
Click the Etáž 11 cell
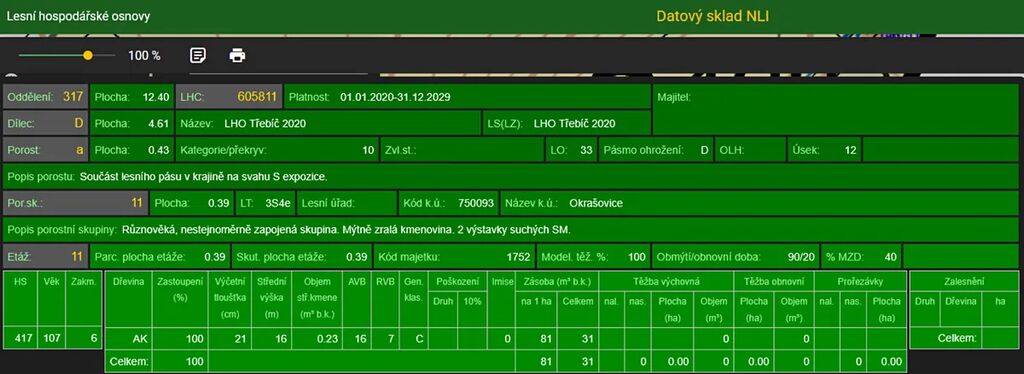click(x=45, y=257)
